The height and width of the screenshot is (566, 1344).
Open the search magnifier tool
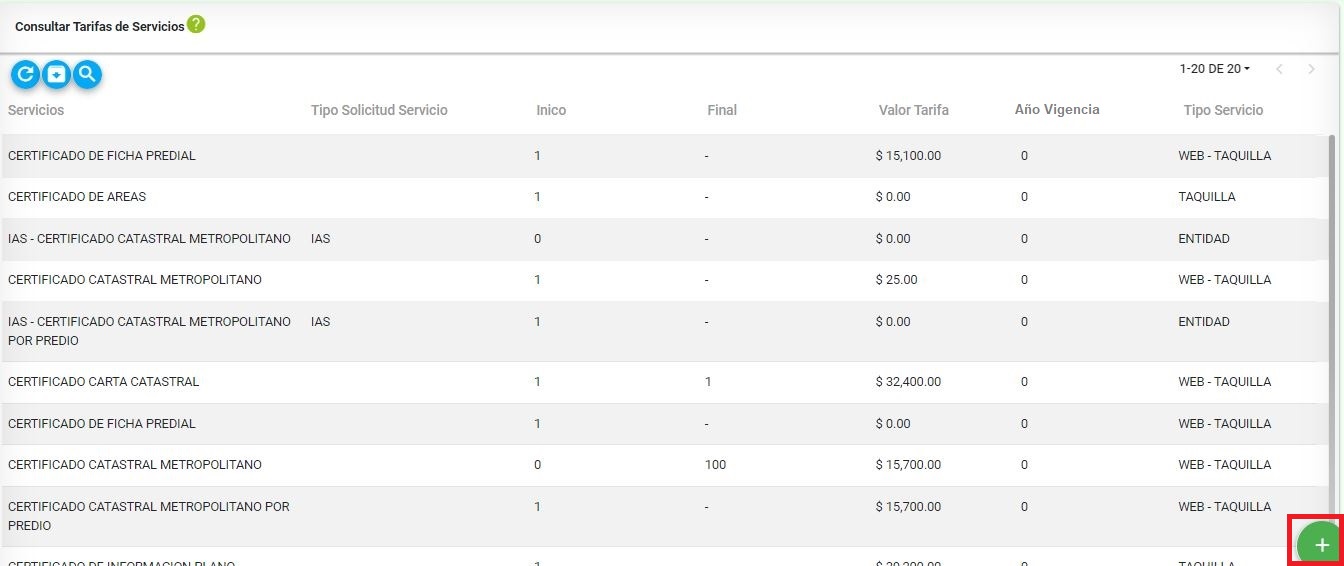pos(88,74)
